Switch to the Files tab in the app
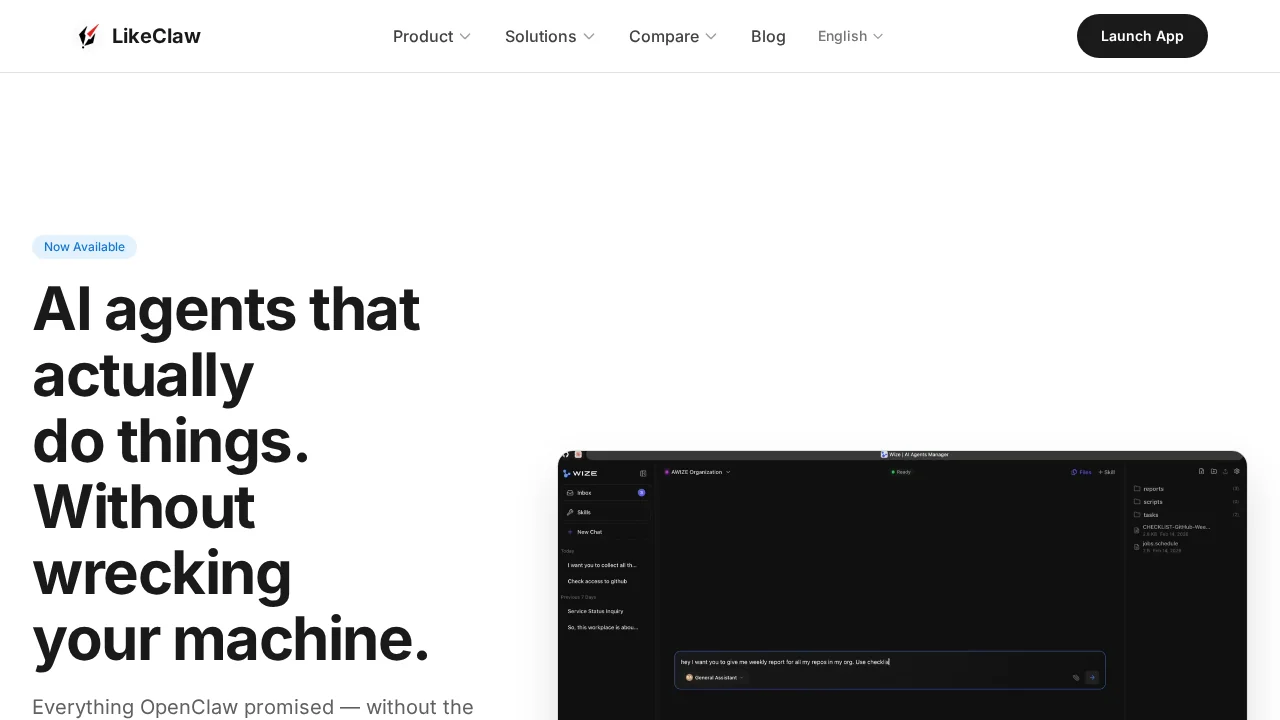The image size is (1280, 720). (1082, 472)
